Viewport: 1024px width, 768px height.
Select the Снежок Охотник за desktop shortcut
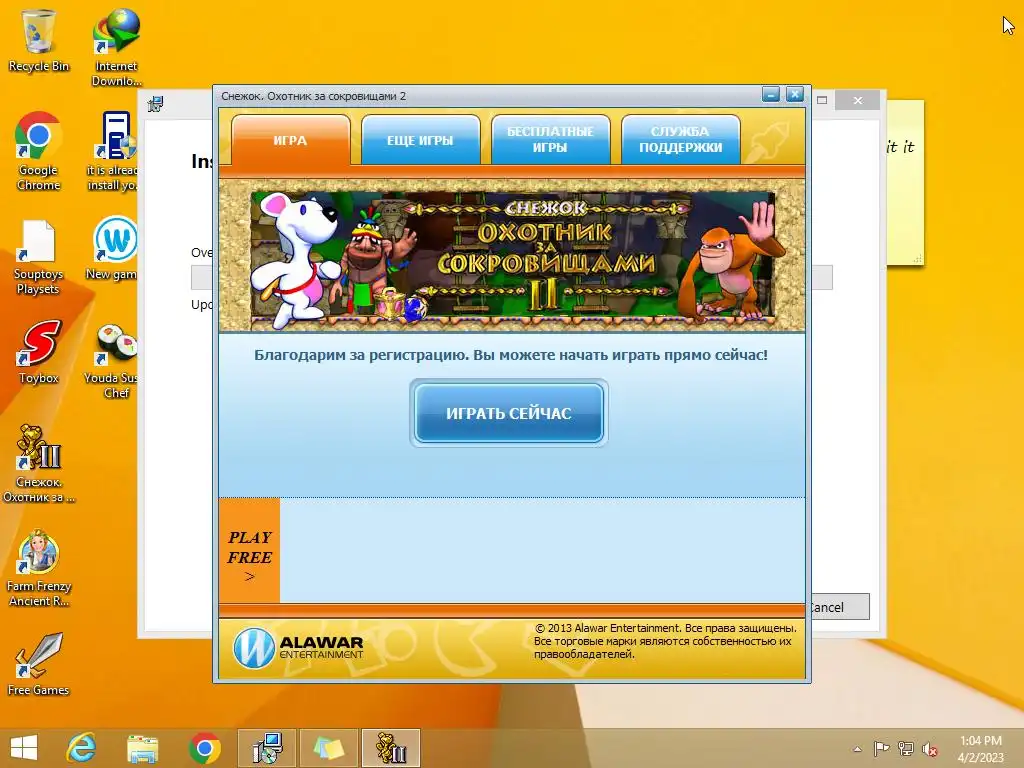[39, 464]
